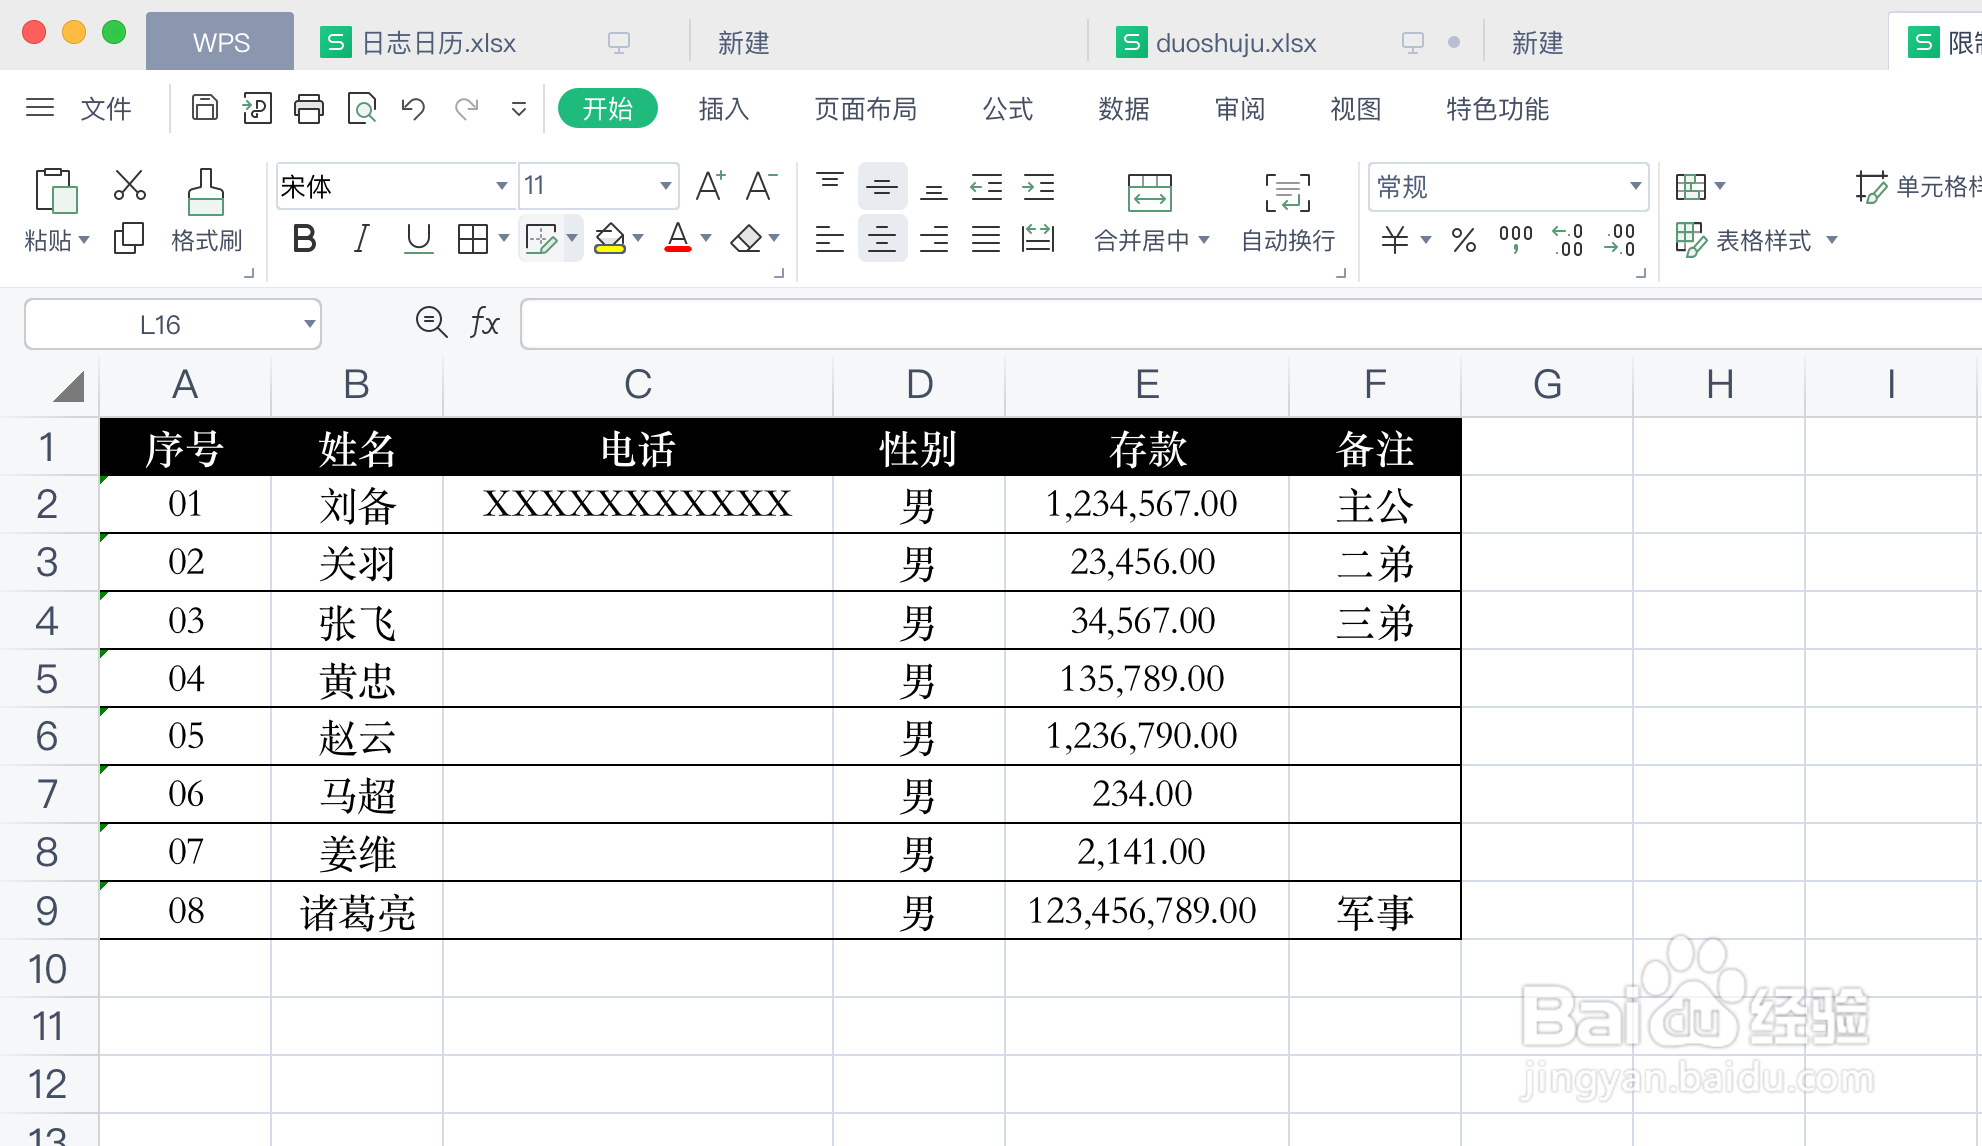Decrease font size with A- icon
Image resolution: width=1982 pixels, height=1146 pixels.
tap(761, 185)
